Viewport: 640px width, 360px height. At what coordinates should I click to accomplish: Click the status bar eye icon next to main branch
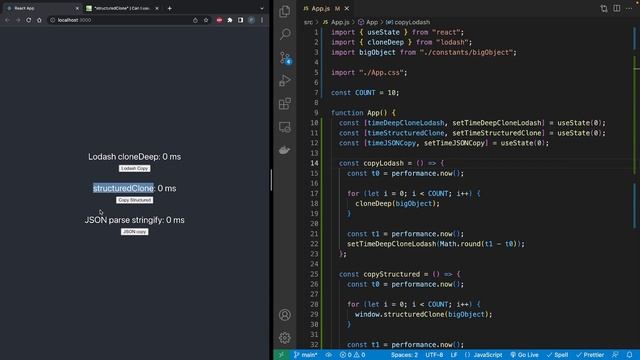point(329,355)
